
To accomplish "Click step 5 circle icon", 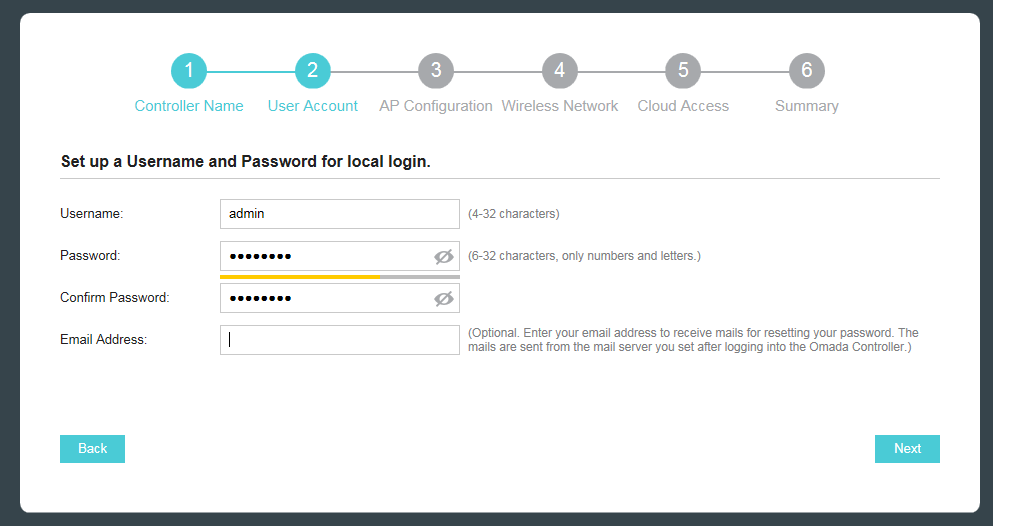I will click(x=683, y=71).
